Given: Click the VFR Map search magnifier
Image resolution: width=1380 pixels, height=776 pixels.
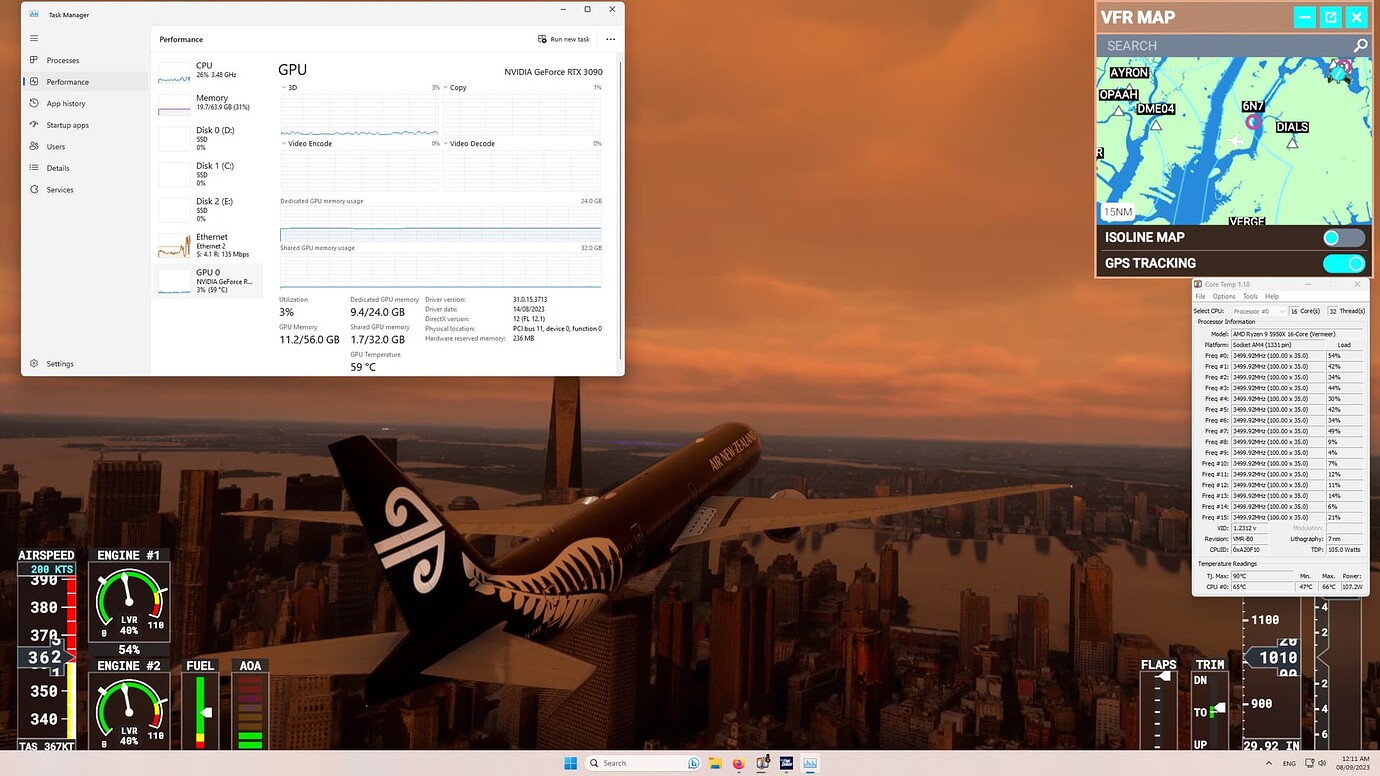Looking at the screenshot, I should click(x=1360, y=45).
